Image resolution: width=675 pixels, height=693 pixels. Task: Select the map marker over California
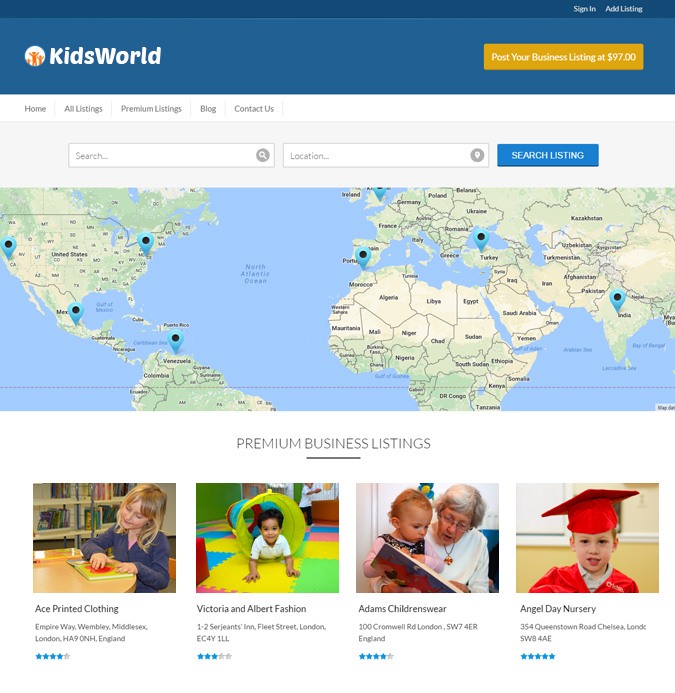click(8, 248)
